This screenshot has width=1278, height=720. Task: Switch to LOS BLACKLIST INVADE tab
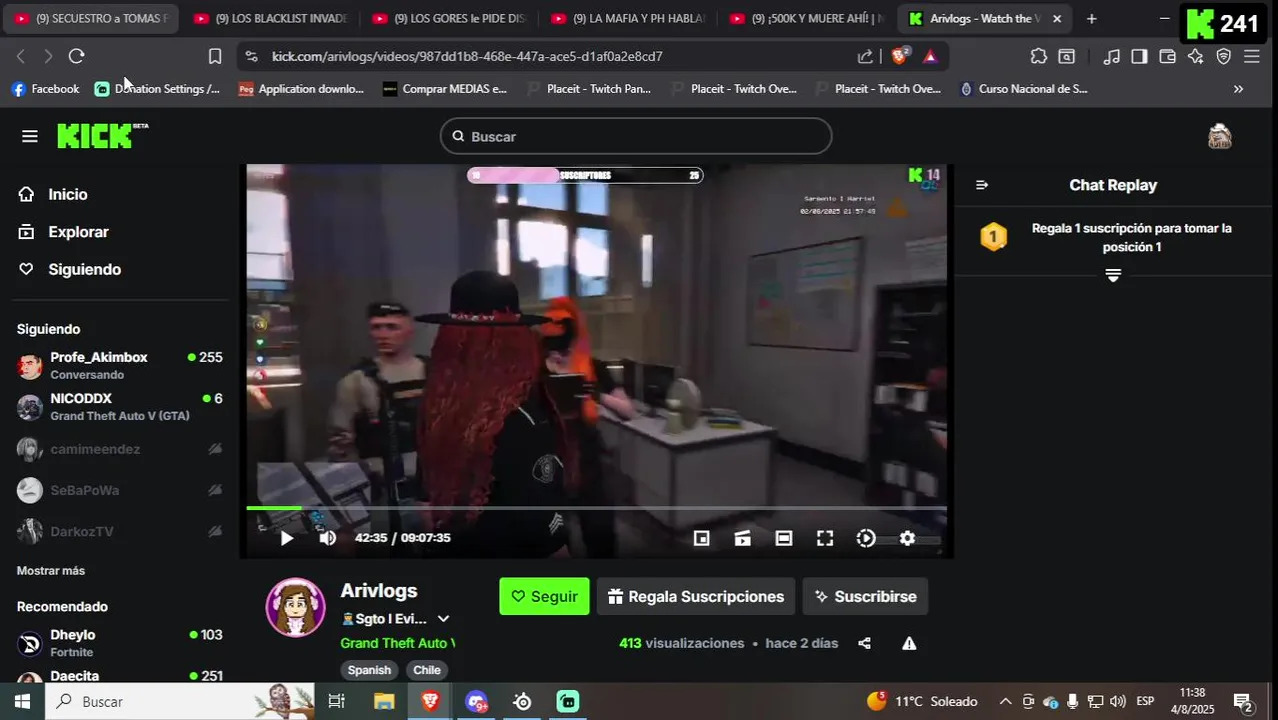(271, 19)
